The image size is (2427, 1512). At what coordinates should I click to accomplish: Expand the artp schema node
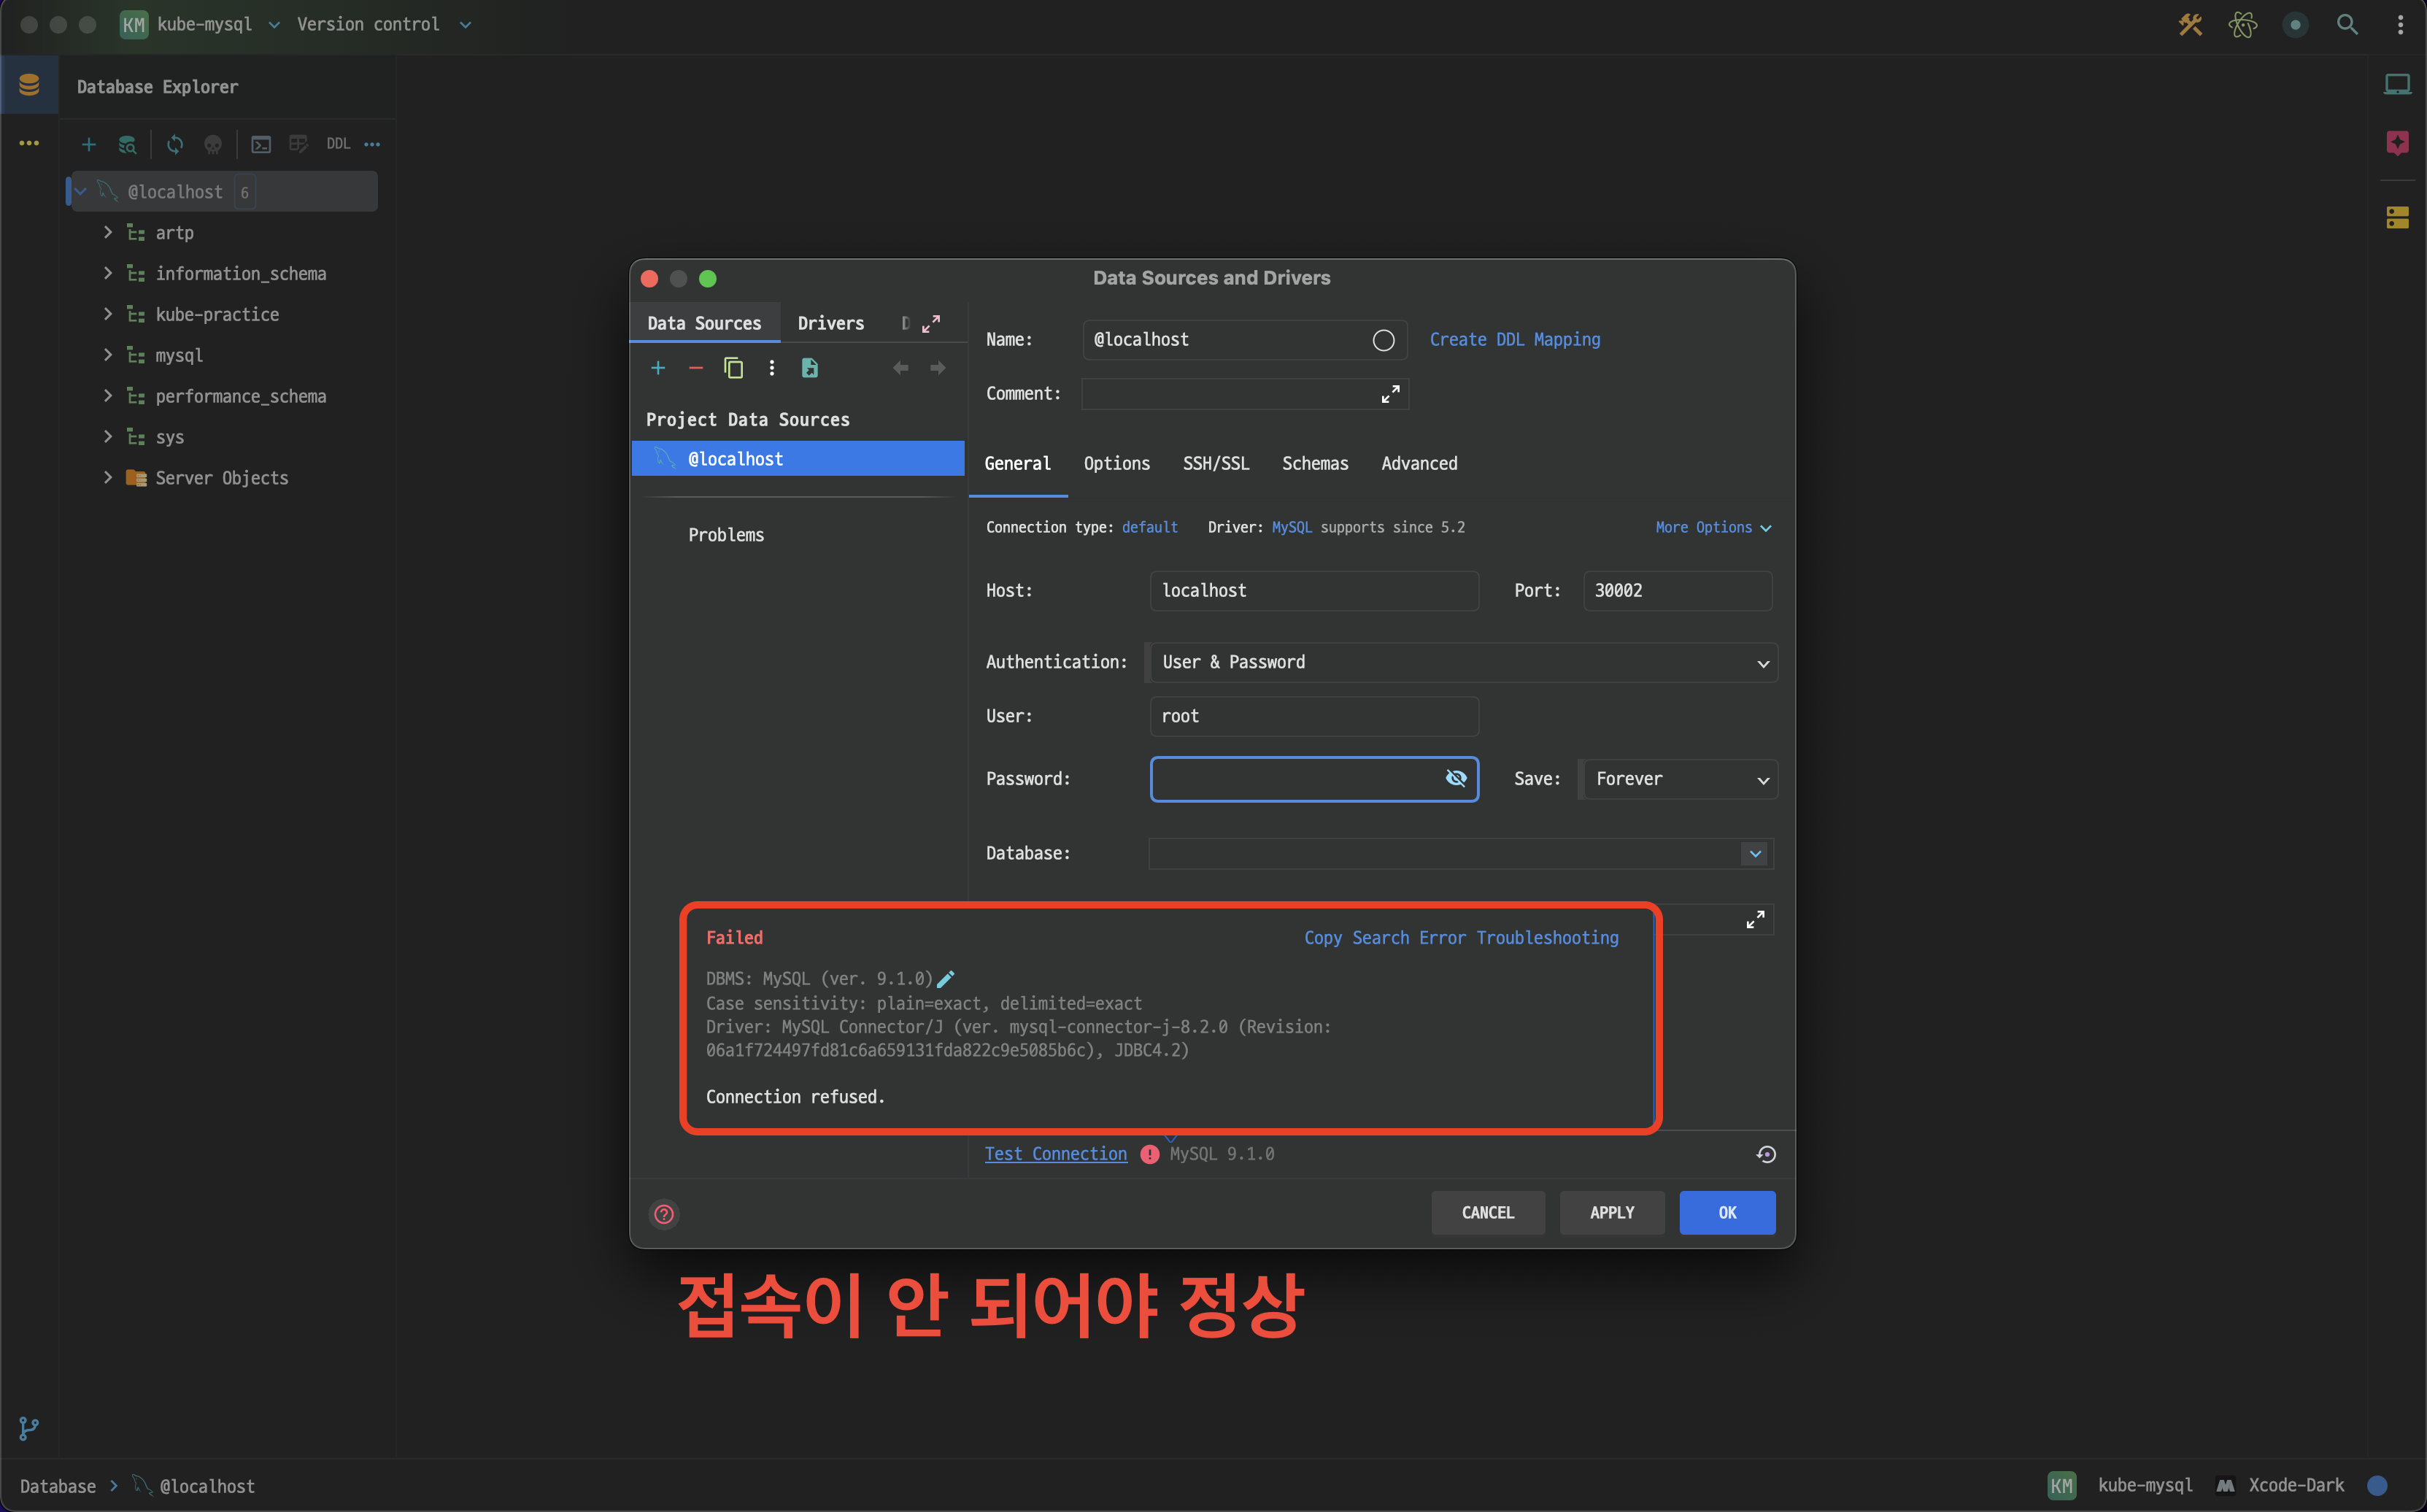108,232
